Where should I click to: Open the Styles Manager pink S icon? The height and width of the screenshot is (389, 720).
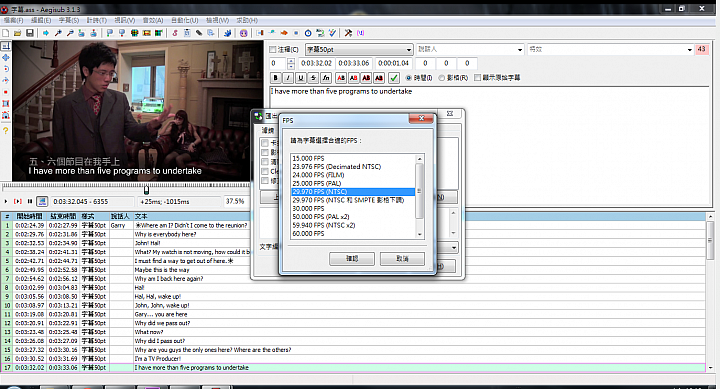tap(175, 33)
